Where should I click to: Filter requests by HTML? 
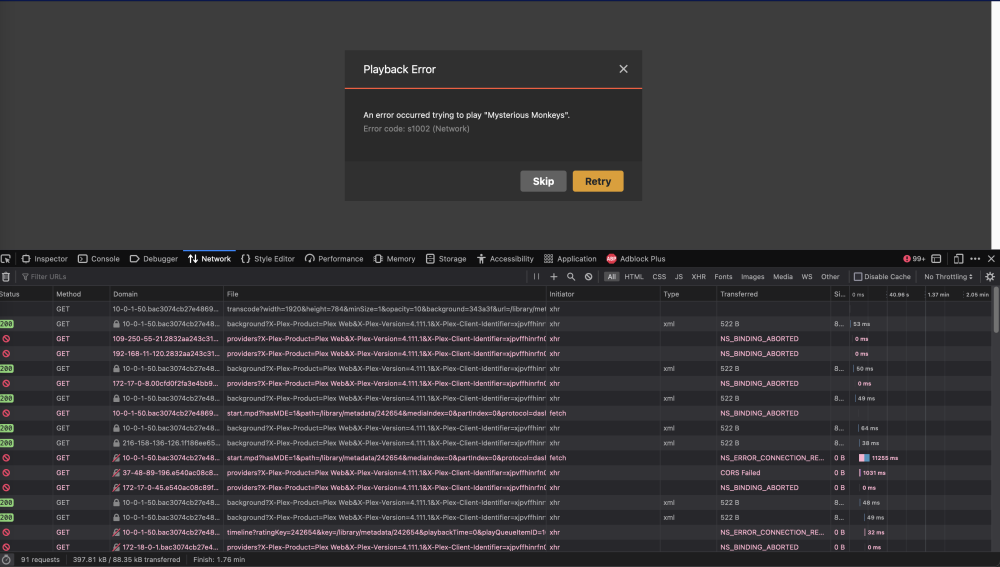pyautogui.click(x=634, y=277)
